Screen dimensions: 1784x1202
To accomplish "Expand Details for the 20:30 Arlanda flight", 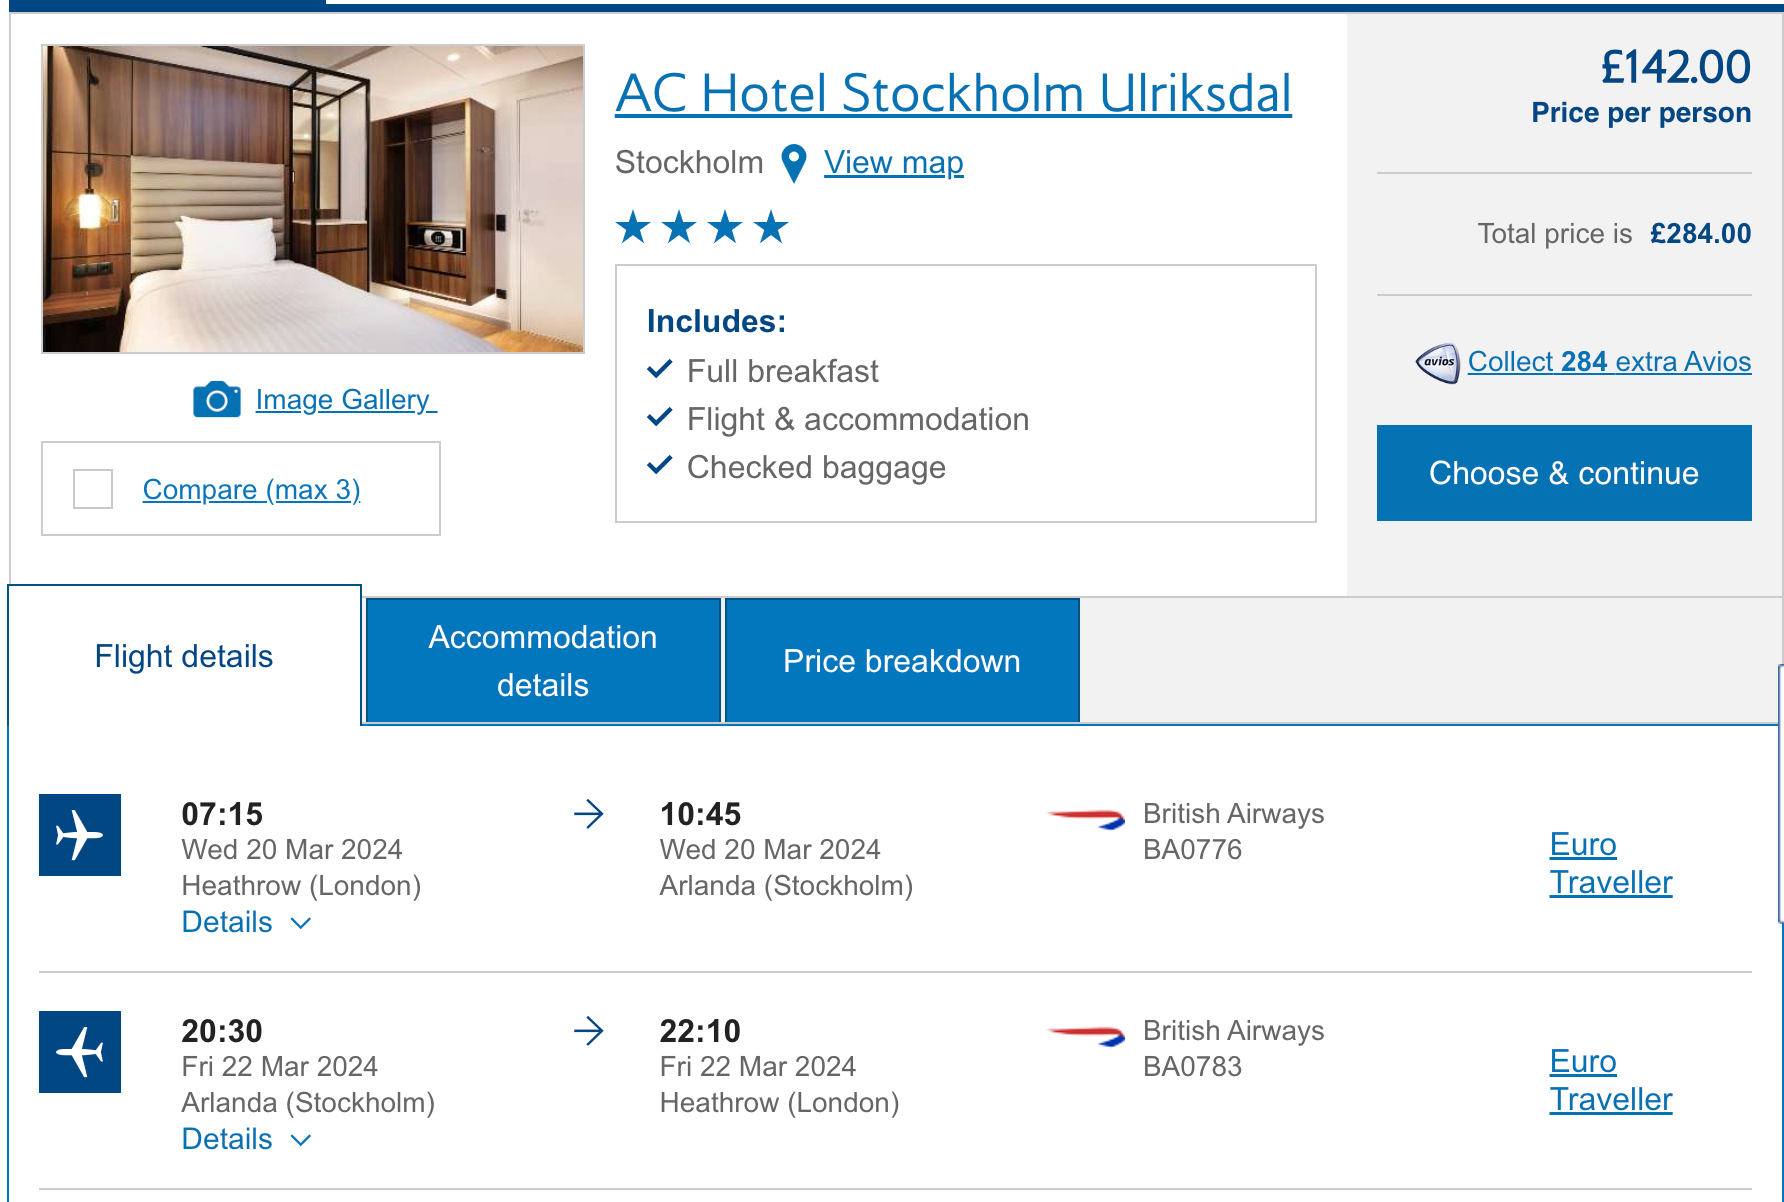I will (246, 1139).
